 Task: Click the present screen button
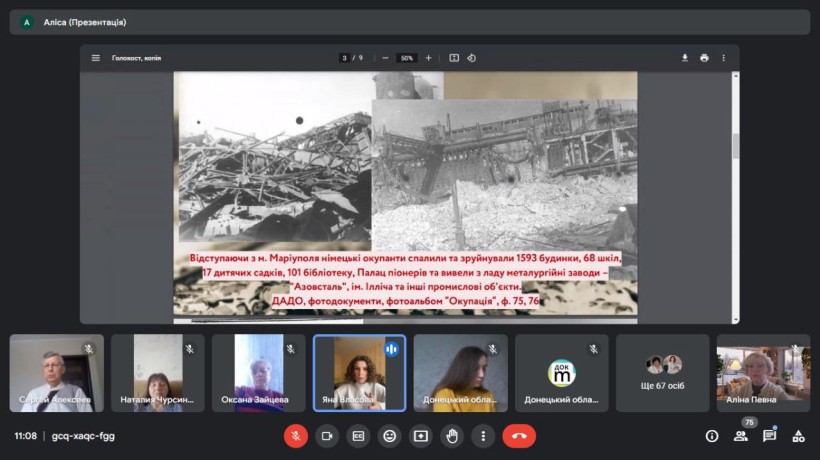click(x=421, y=436)
